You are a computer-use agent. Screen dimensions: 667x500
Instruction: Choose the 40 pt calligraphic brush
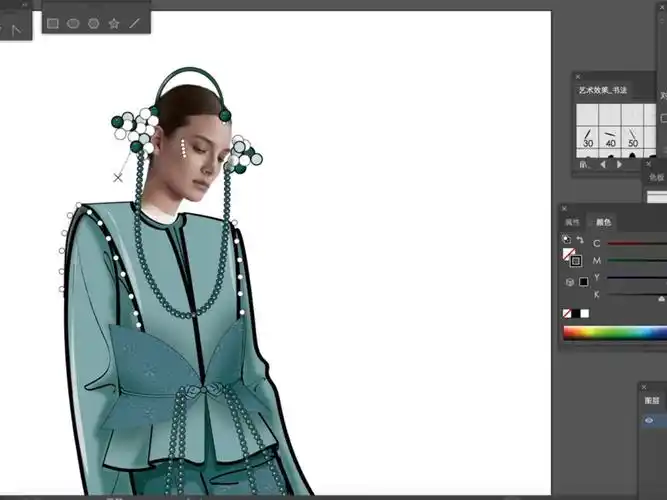tap(610, 137)
